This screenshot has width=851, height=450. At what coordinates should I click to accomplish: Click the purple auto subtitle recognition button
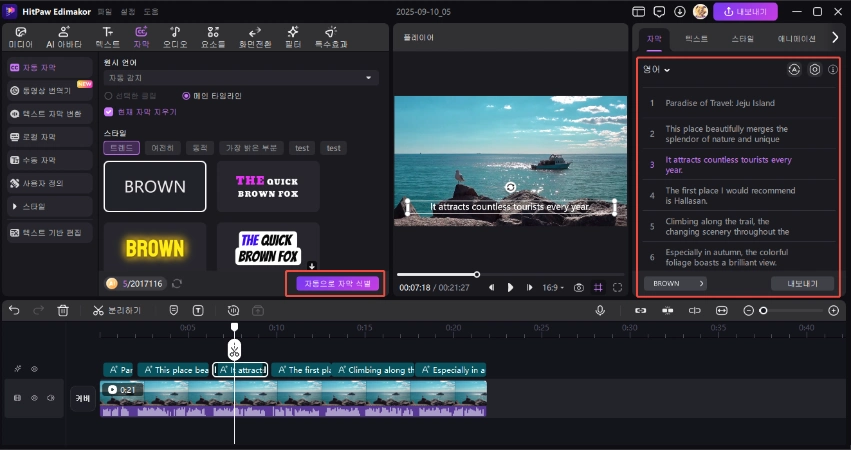click(x=337, y=283)
